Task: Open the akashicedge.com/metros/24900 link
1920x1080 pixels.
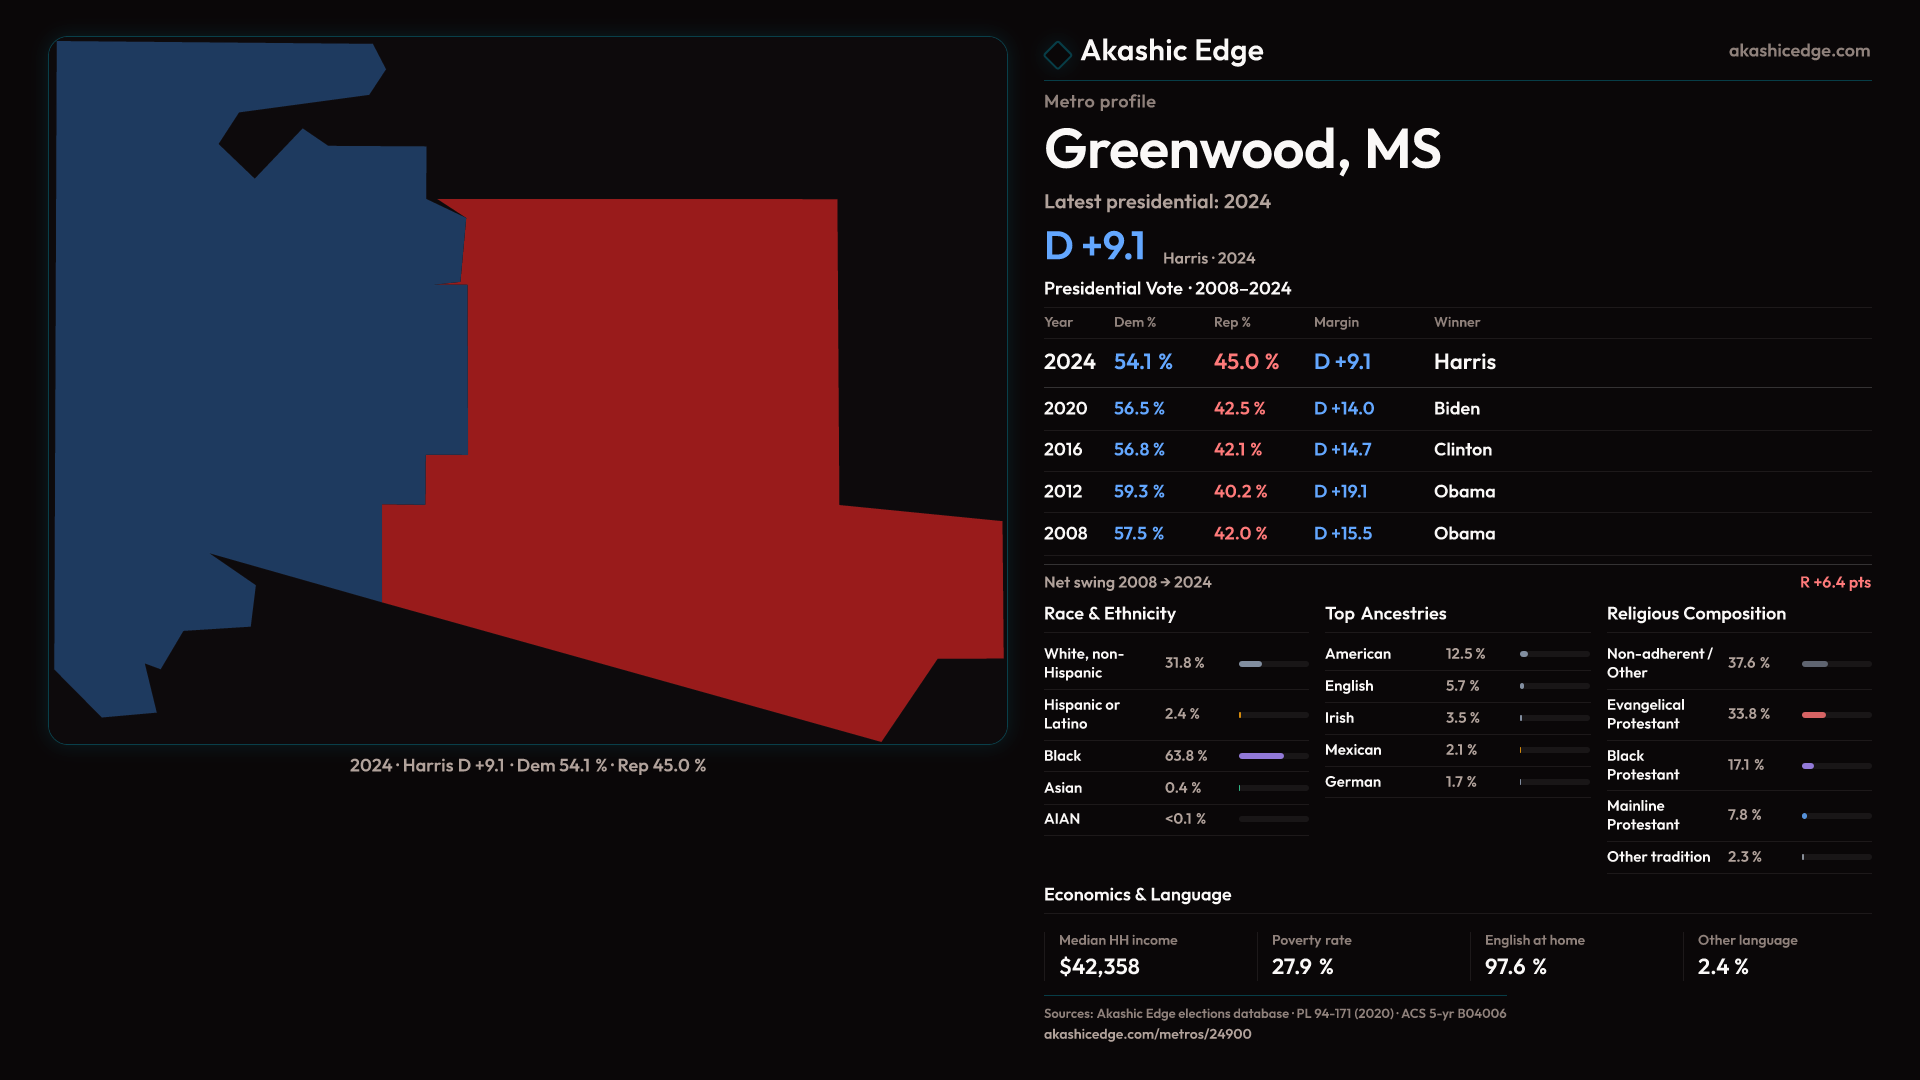Action: (x=1147, y=1034)
